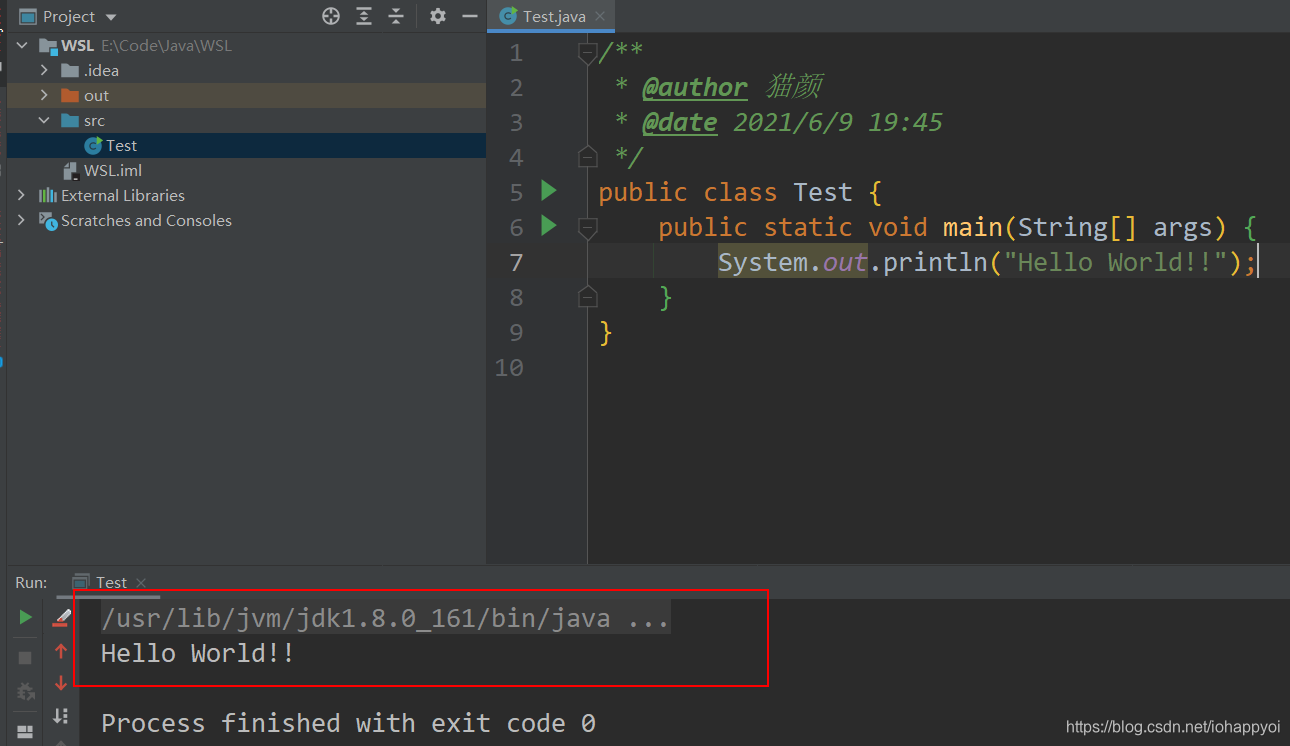Click the run gutter arrow on line 5
The height and width of the screenshot is (746, 1290).
548,190
